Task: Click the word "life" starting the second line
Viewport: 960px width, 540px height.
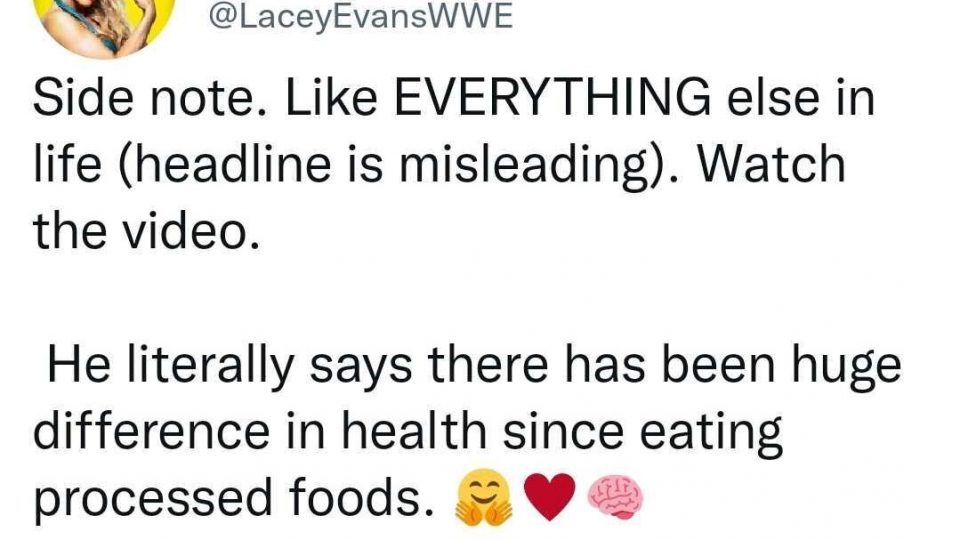Action: tap(67, 164)
